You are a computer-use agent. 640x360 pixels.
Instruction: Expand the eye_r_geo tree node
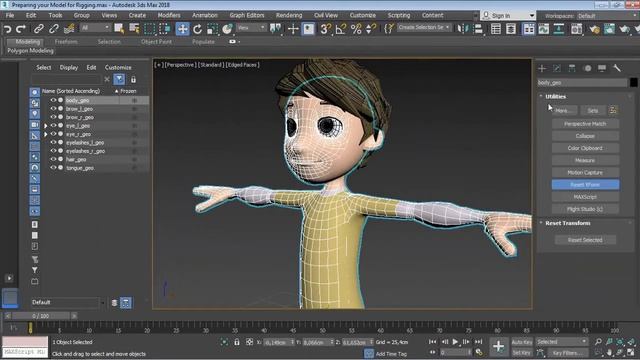pos(46,134)
